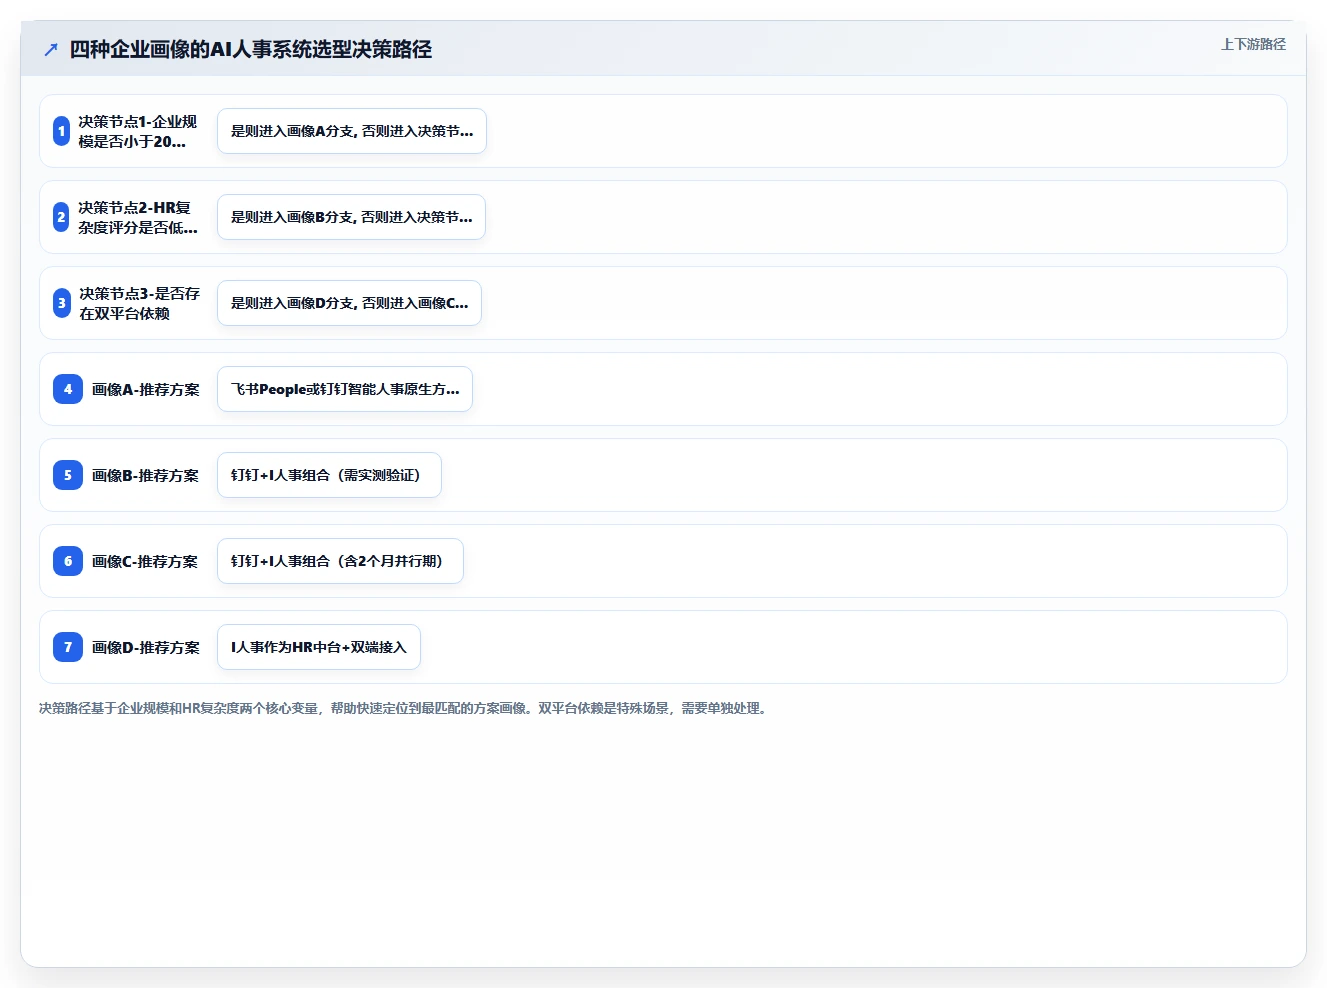
Task: Click step number badge 6
Action: point(68,561)
